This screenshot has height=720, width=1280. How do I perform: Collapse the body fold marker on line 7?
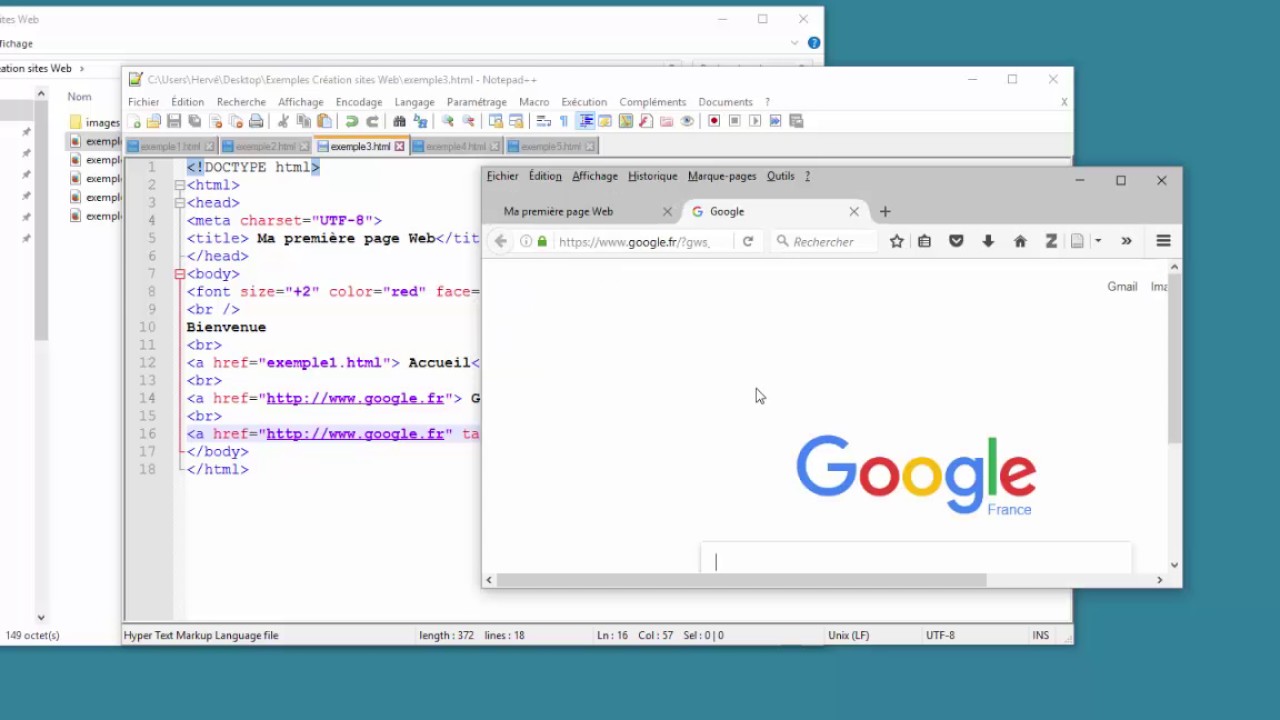click(x=180, y=274)
